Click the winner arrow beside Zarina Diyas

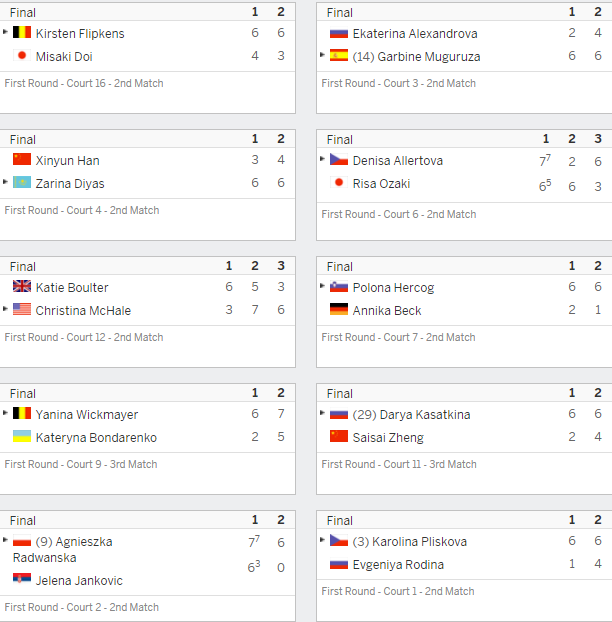(5, 182)
